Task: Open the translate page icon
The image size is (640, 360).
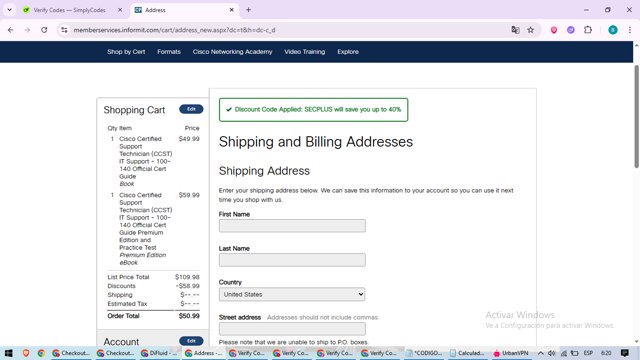Action: pos(515,30)
